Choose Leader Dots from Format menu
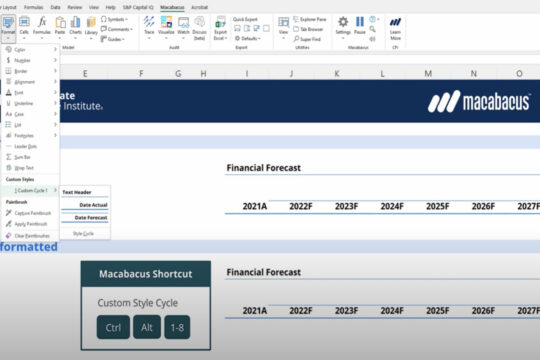540x360 pixels. coord(30,146)
